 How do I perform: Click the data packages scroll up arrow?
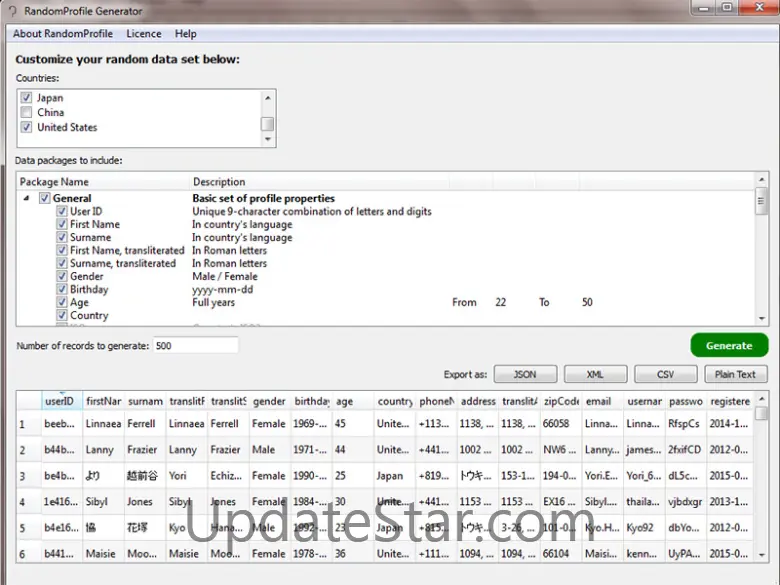(x=762, y=181)
